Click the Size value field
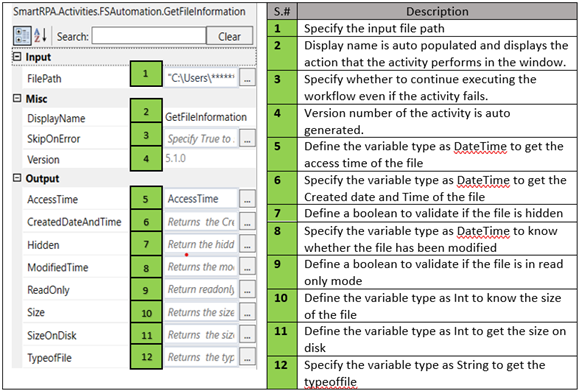 coord(201,312)
